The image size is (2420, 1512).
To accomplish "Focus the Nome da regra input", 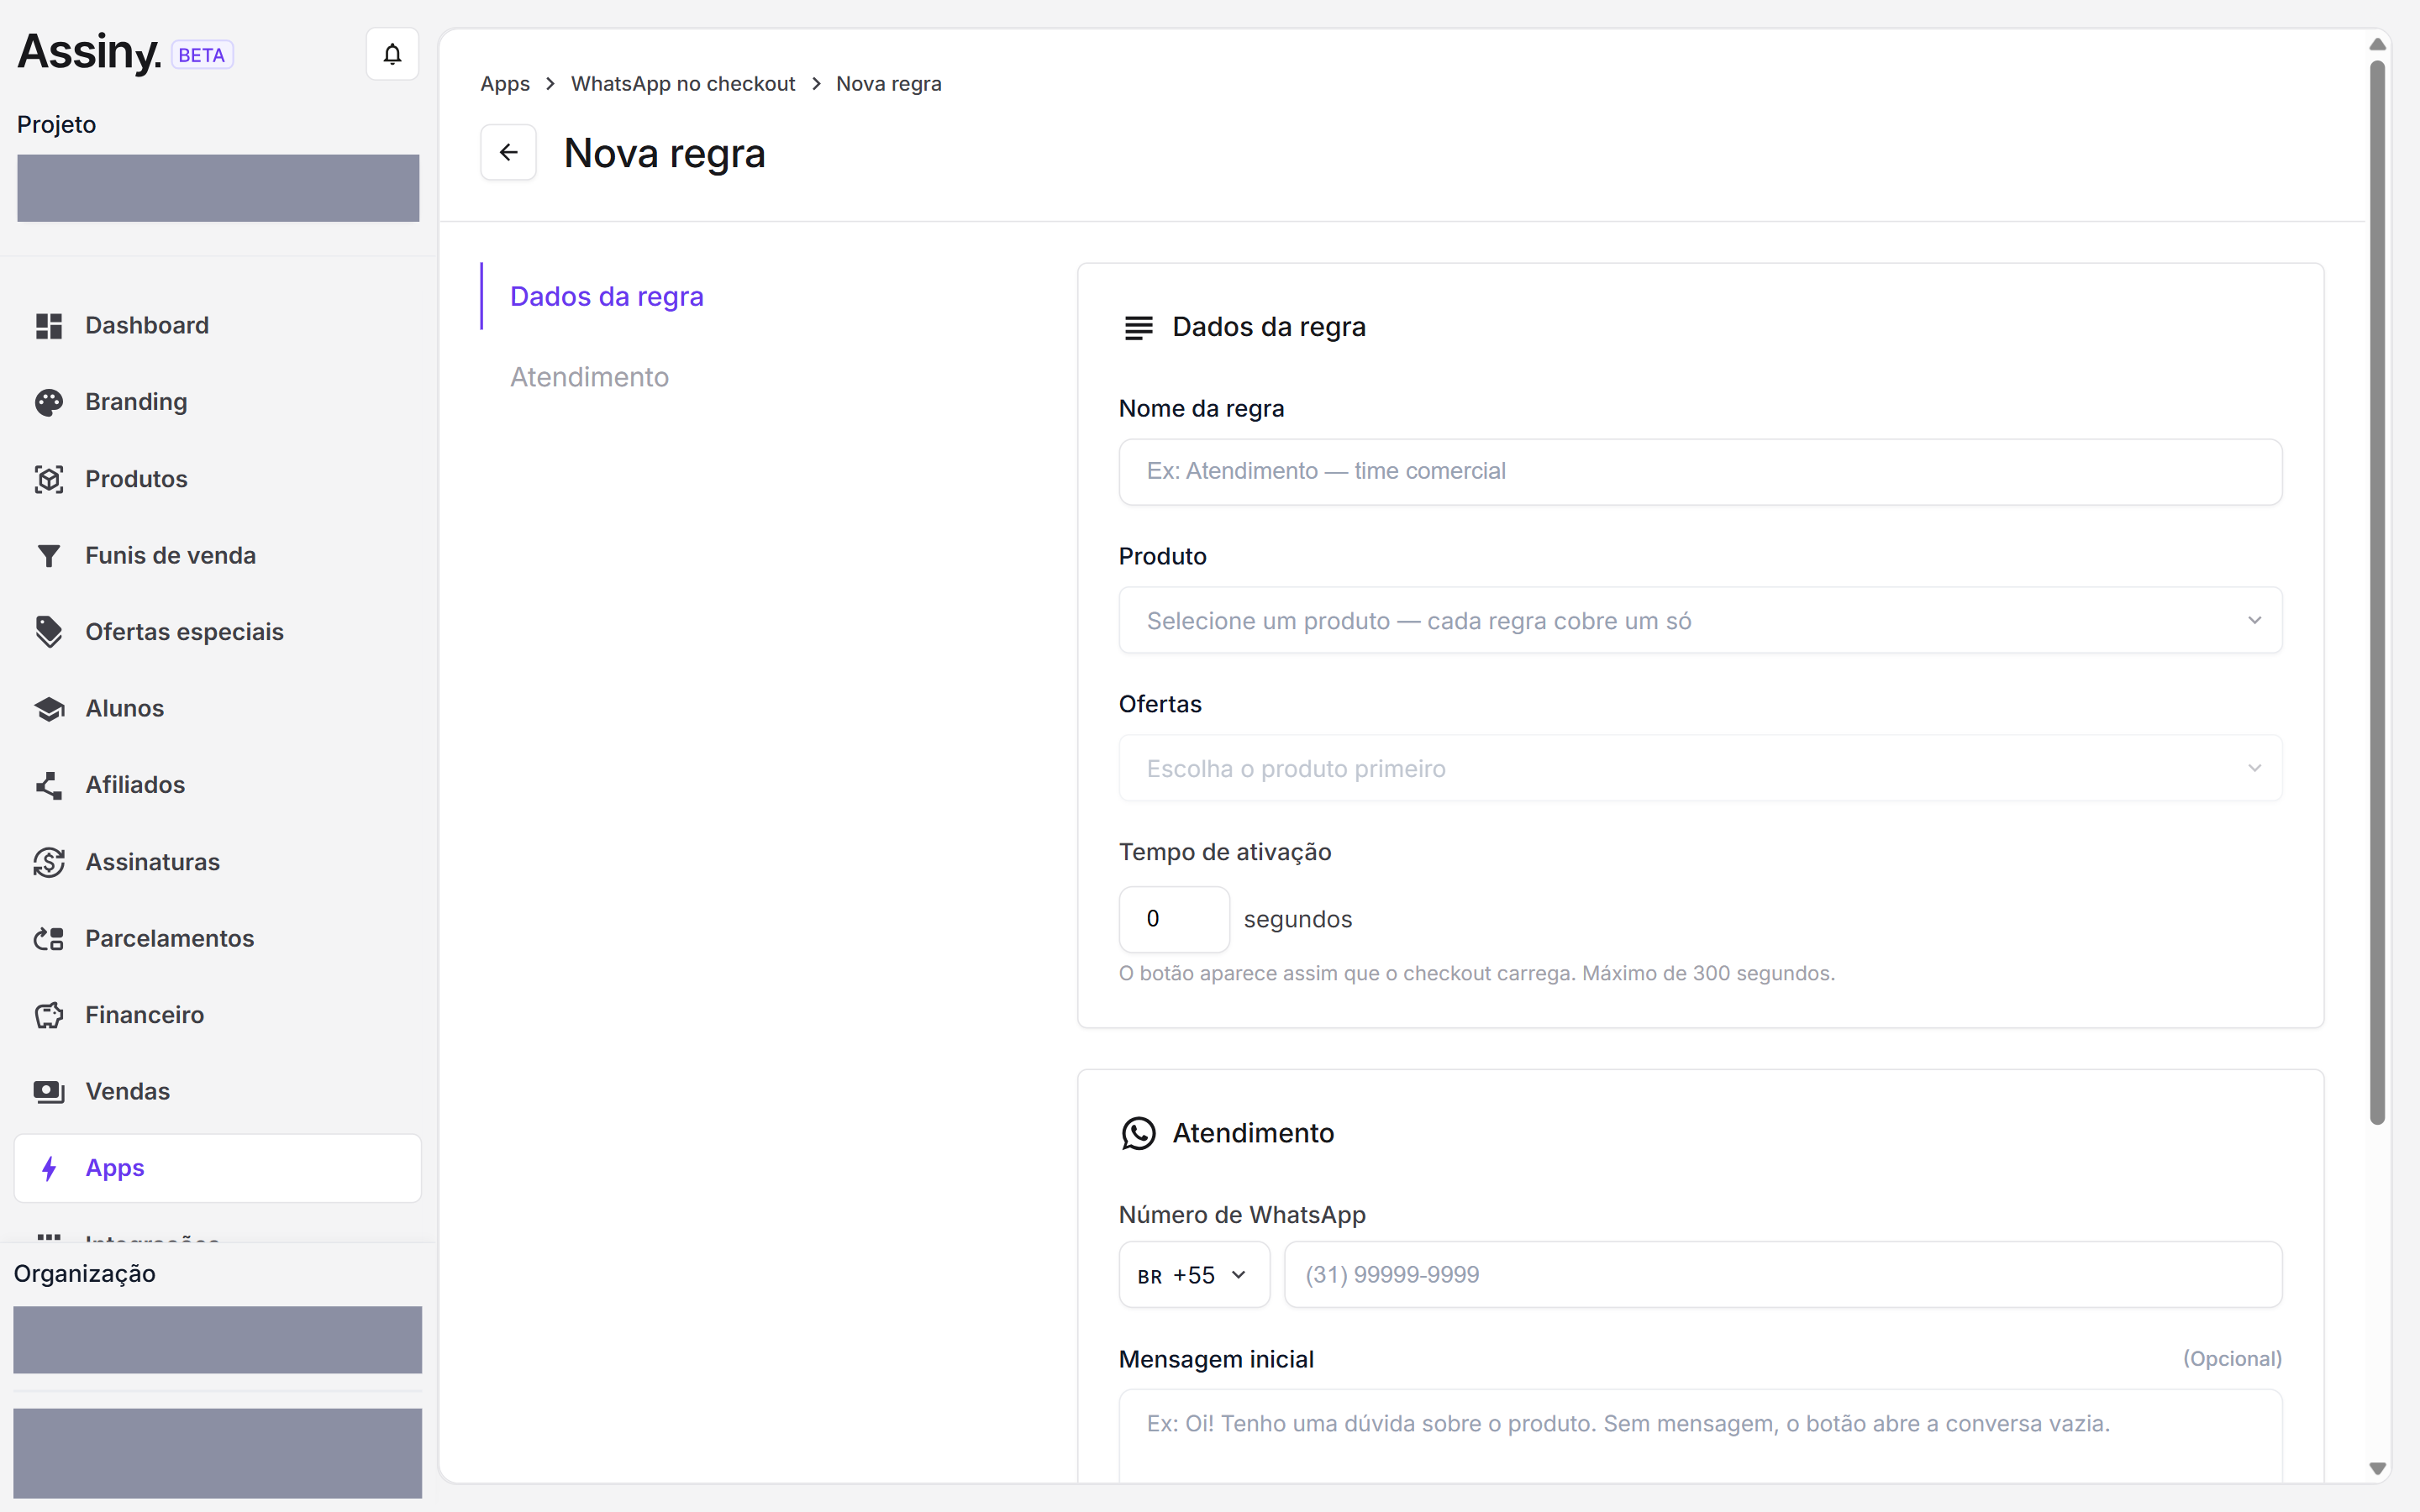I will coord(1700,472).
